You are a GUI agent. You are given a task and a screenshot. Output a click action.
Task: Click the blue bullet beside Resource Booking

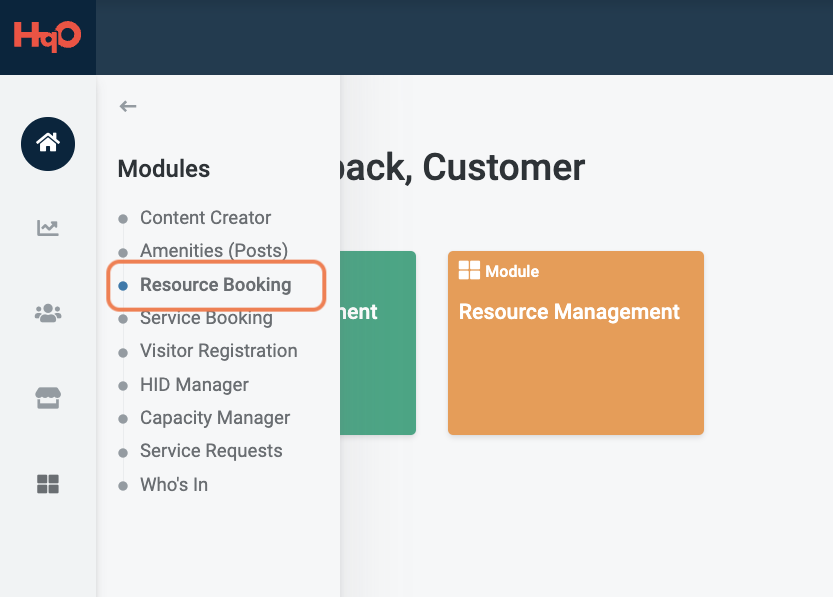click(123, 285)
